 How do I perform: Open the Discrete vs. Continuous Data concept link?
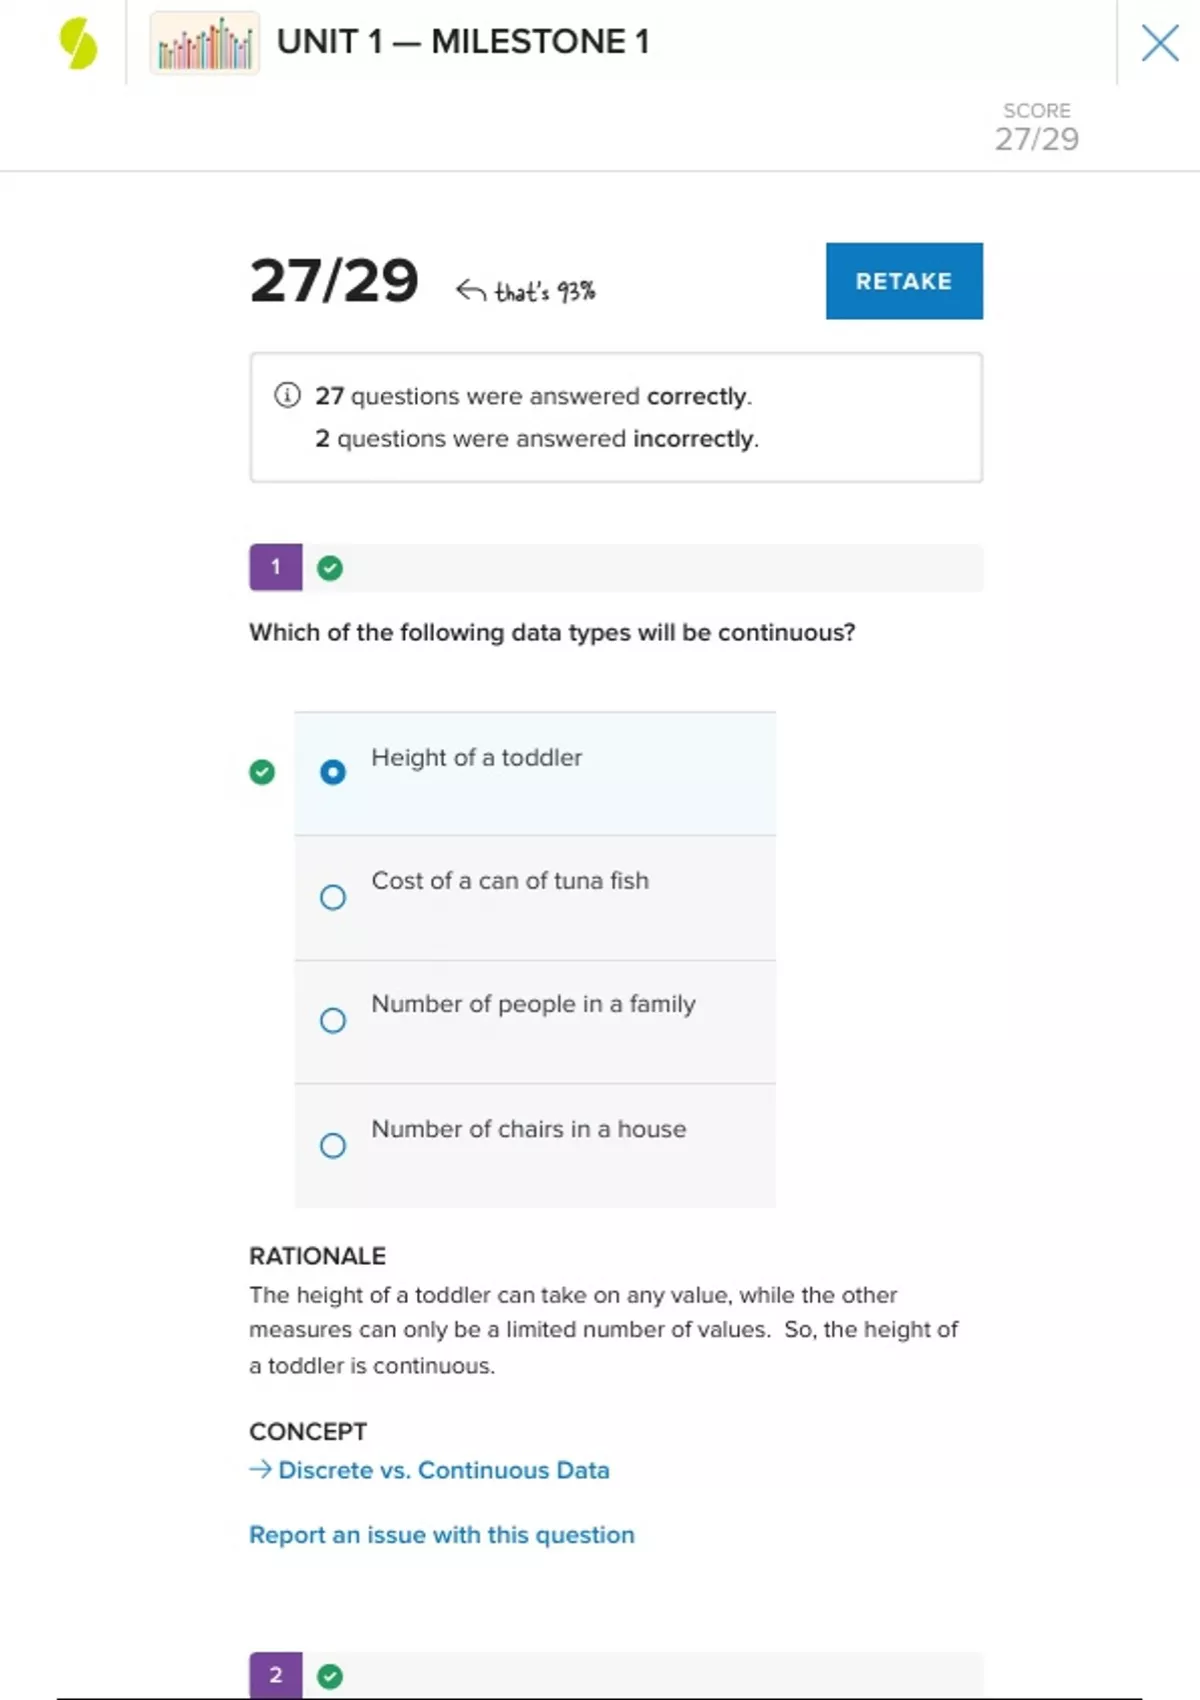point(443,1470)
